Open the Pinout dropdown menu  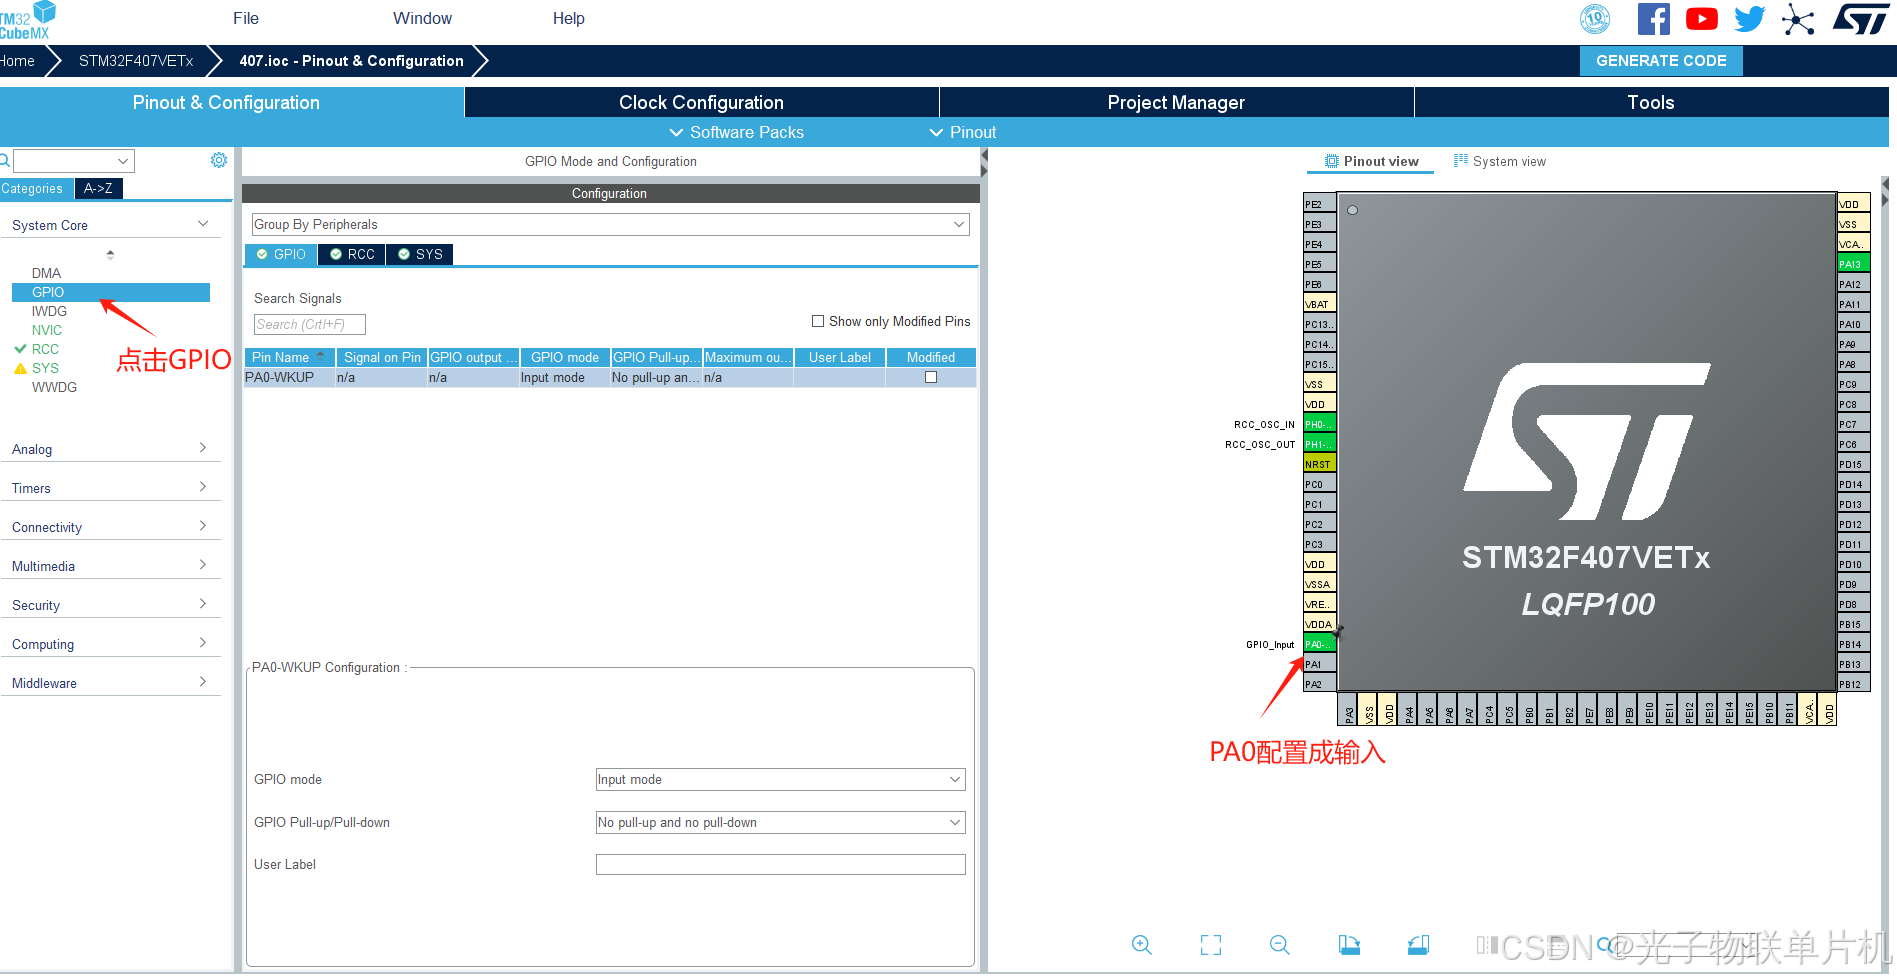click(x=963, y=132)
